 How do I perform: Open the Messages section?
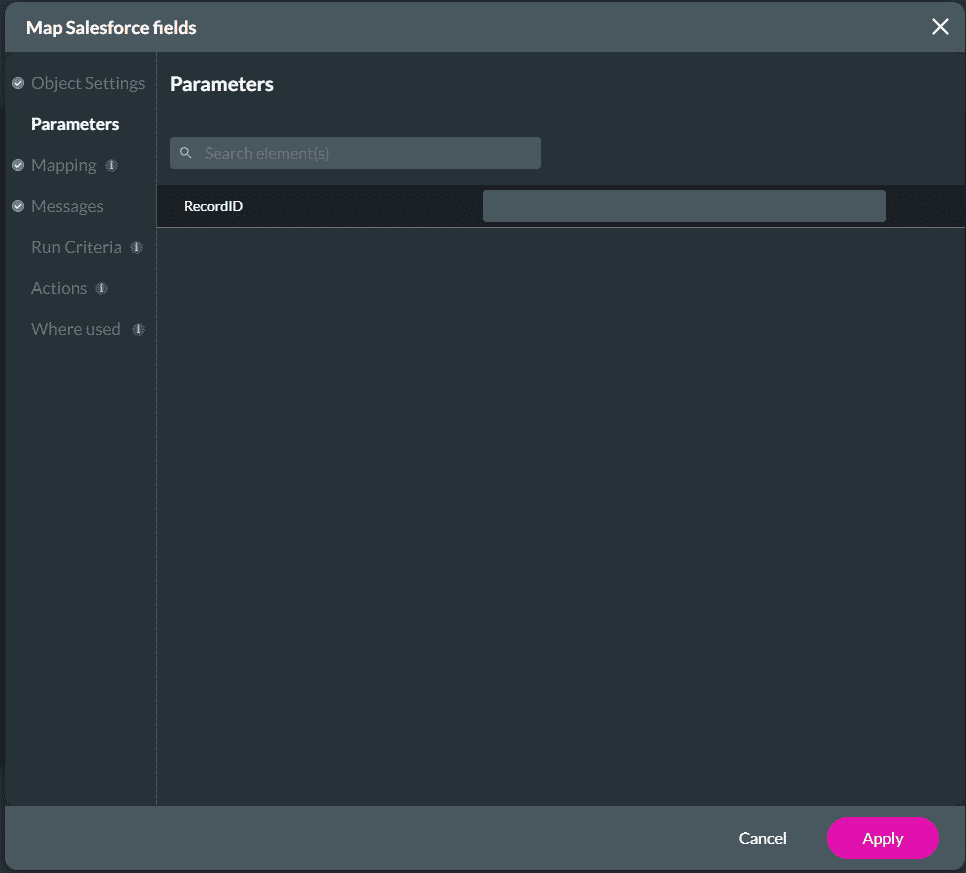[x=66, y=206]
